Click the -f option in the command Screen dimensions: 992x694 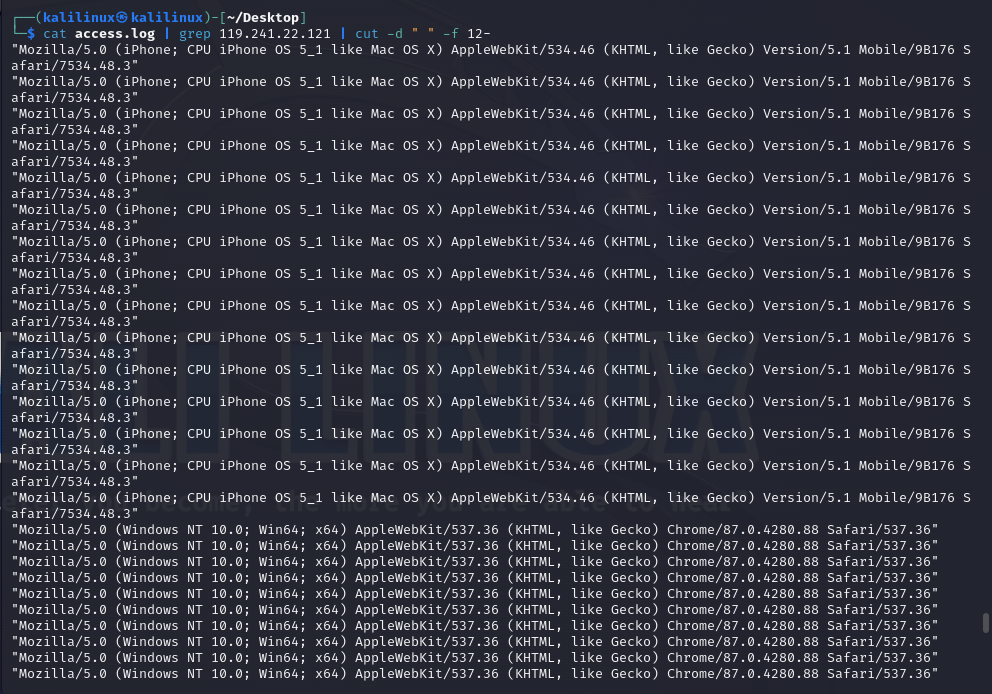[x=450, y=34]
